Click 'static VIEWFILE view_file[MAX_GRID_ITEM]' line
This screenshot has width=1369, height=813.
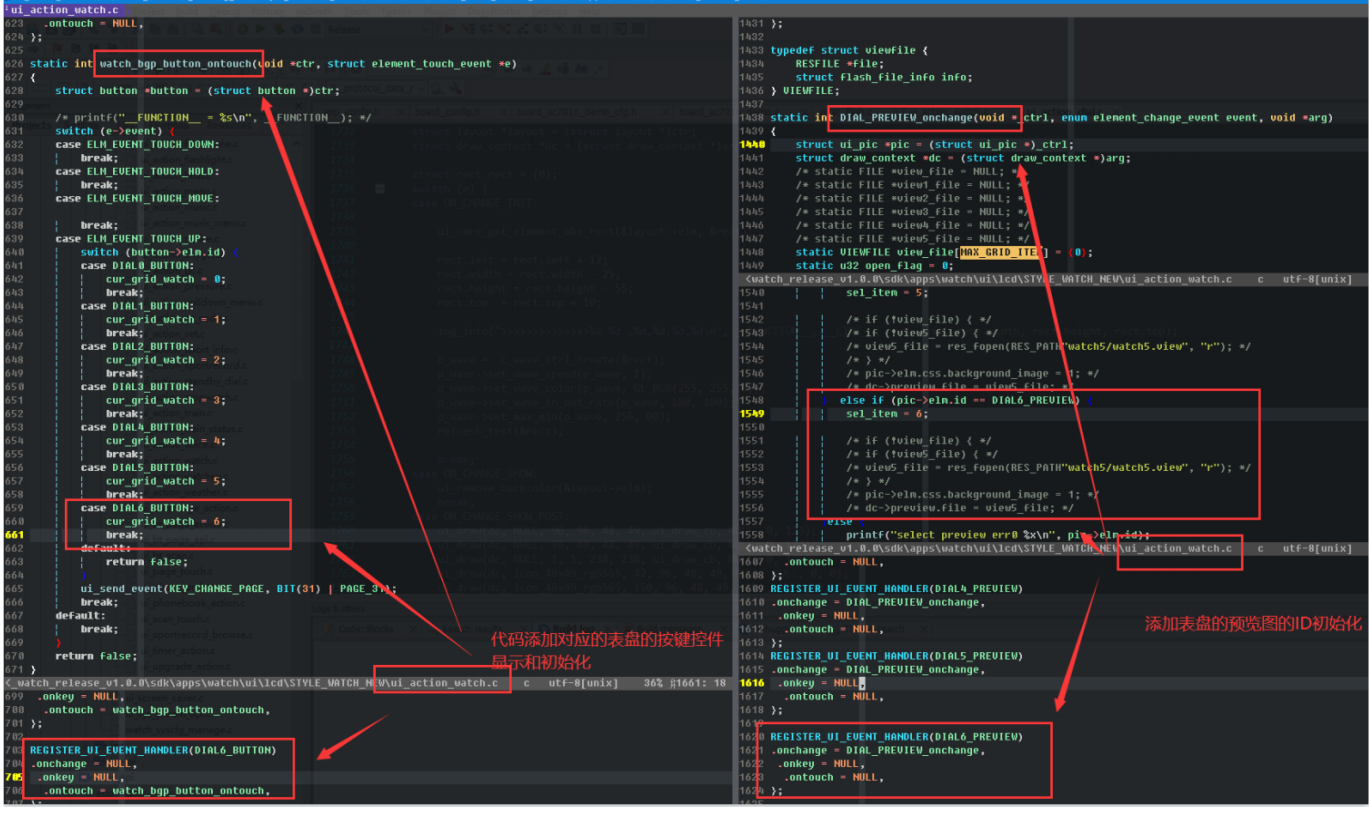pyautogui.click(x=944, y=252)
